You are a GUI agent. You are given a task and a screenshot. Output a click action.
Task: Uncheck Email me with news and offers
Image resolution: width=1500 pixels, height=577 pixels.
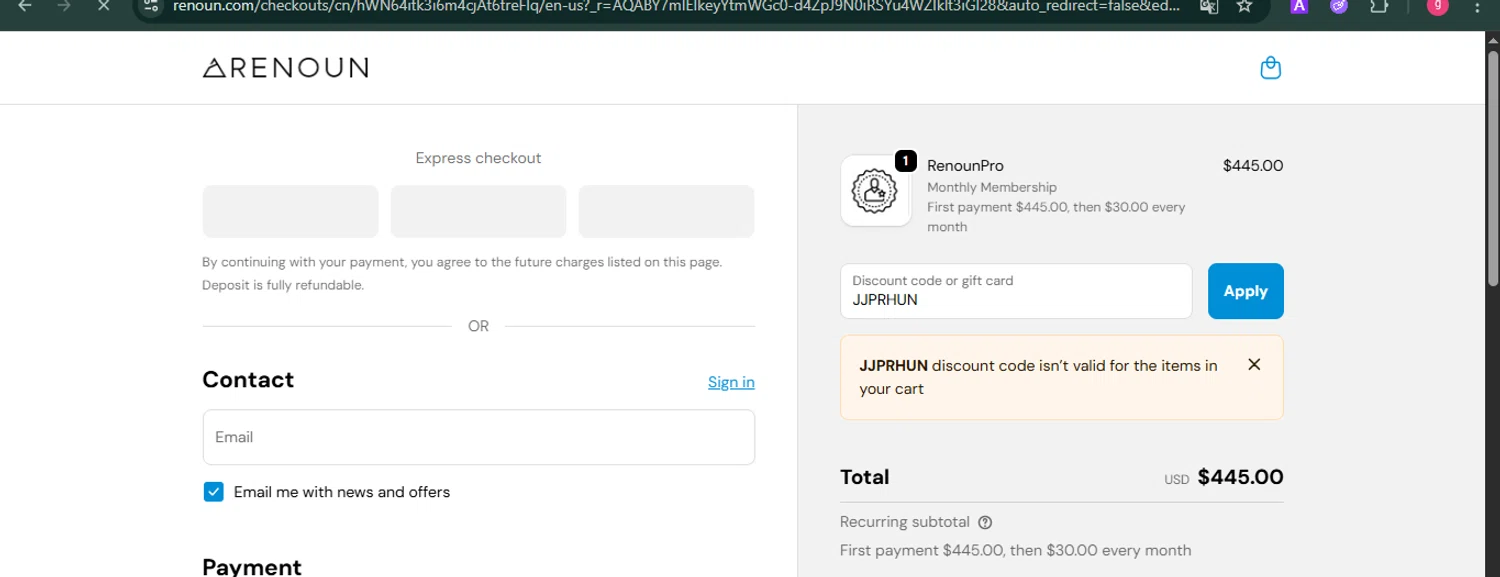click(x=213, y=492)
